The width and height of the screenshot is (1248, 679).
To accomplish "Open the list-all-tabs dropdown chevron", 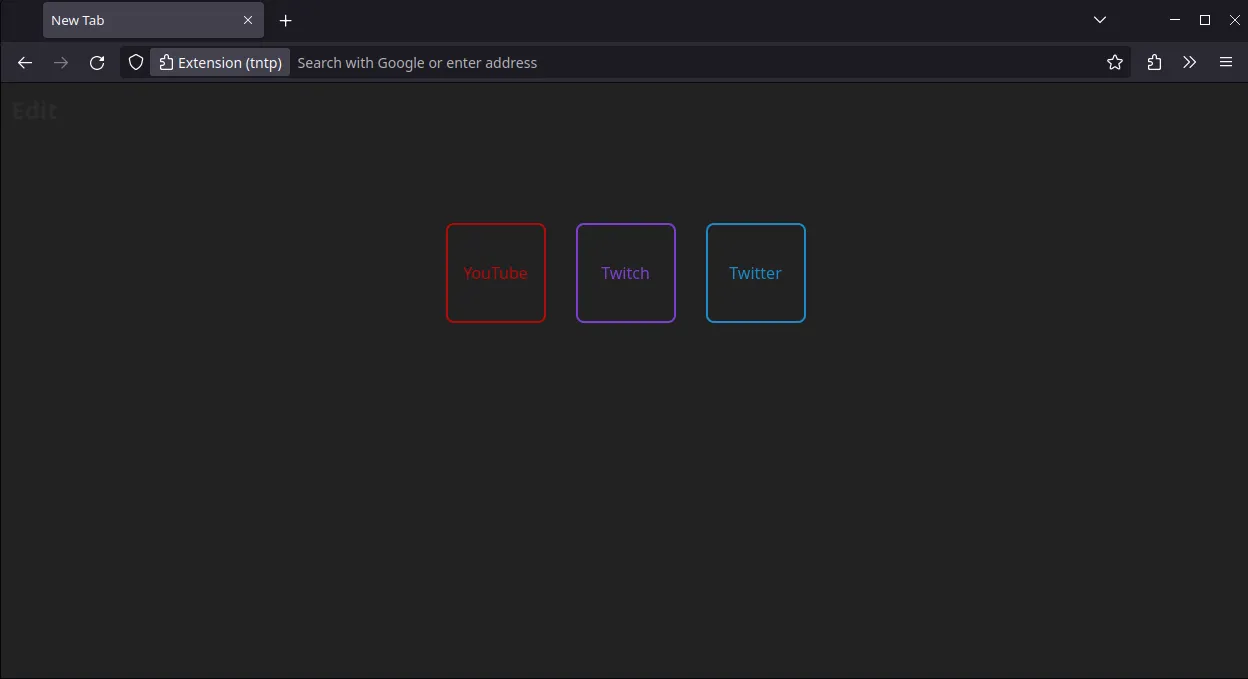I will 1100,20.
